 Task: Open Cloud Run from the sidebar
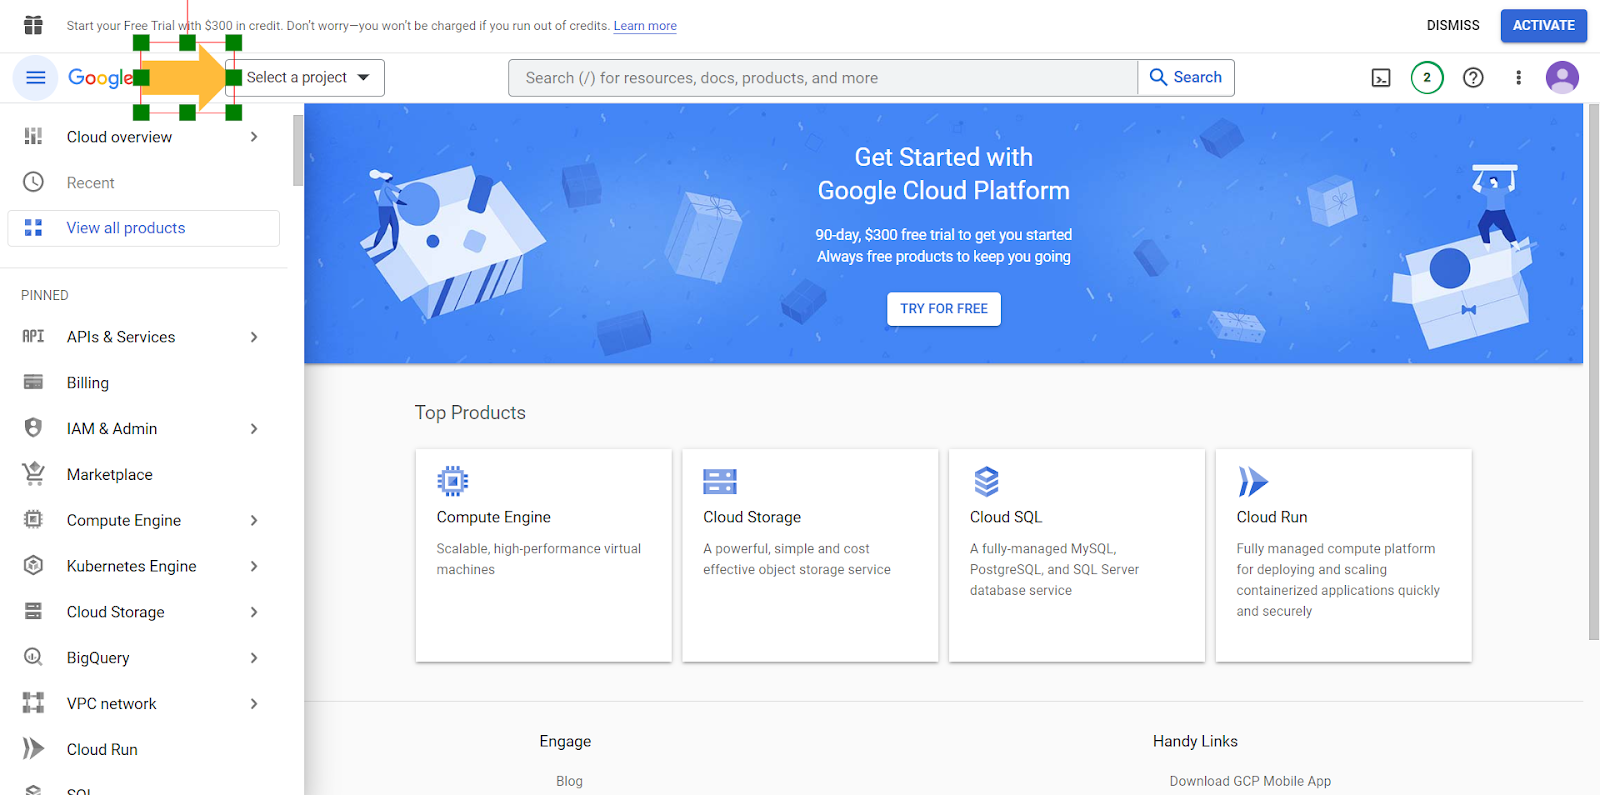coord(102,750)
